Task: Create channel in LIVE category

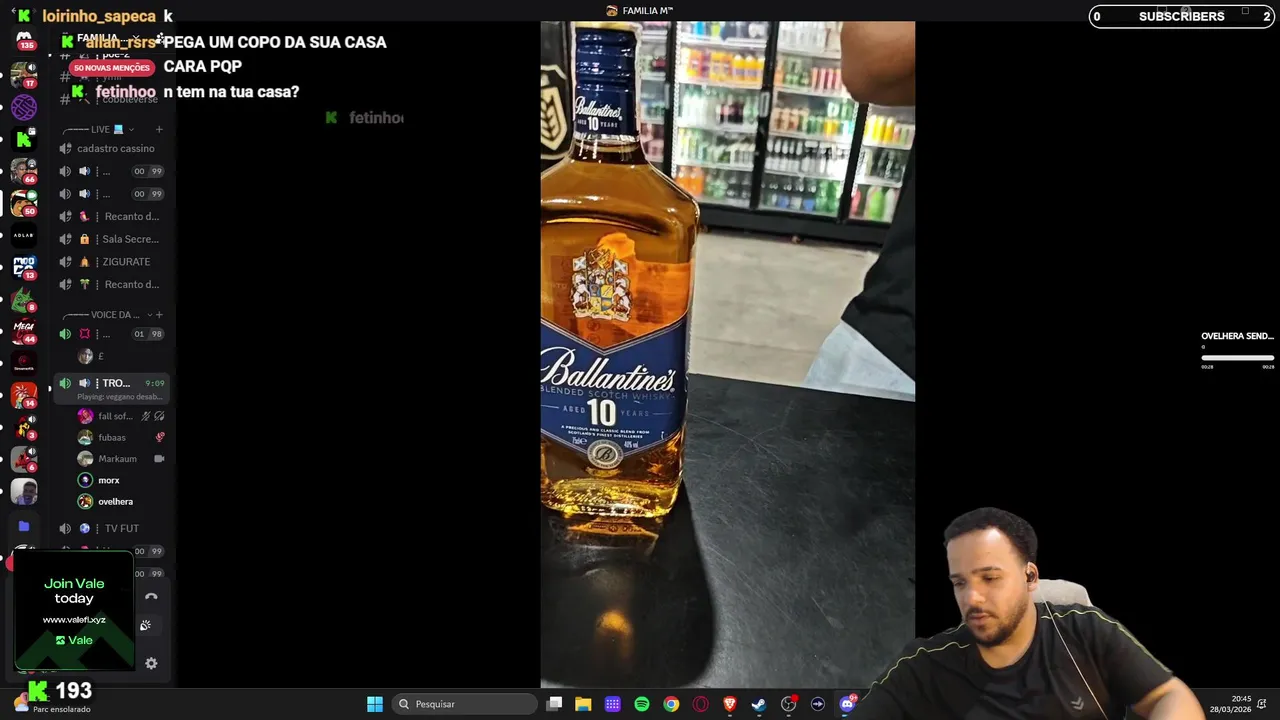Action: 158,129
